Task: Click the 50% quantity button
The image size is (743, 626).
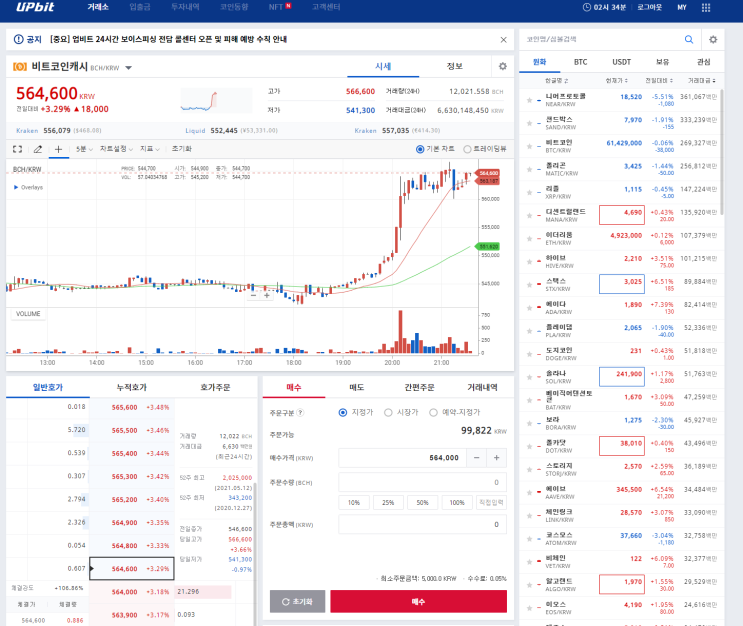Action: [423, 502]
